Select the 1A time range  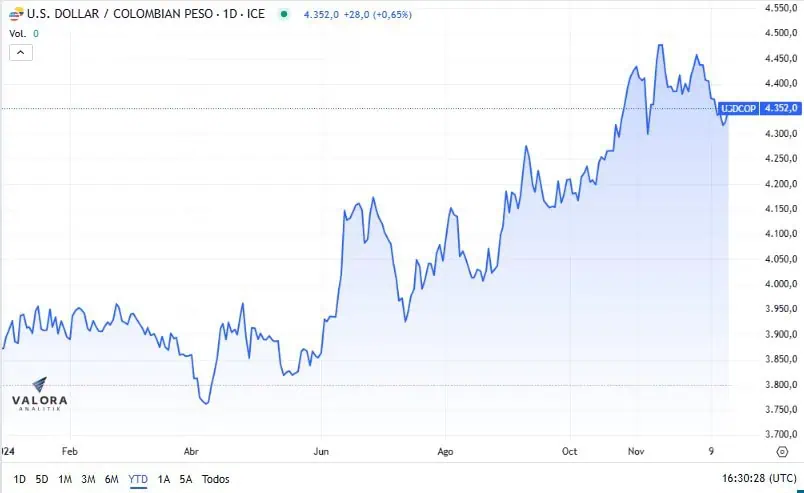point(164,479)
